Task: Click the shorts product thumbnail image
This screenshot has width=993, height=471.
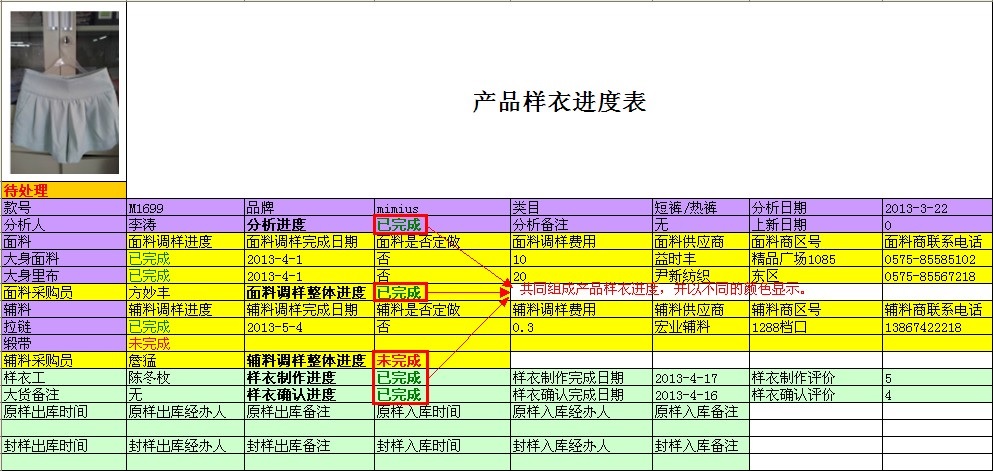Action: point(64,92)
